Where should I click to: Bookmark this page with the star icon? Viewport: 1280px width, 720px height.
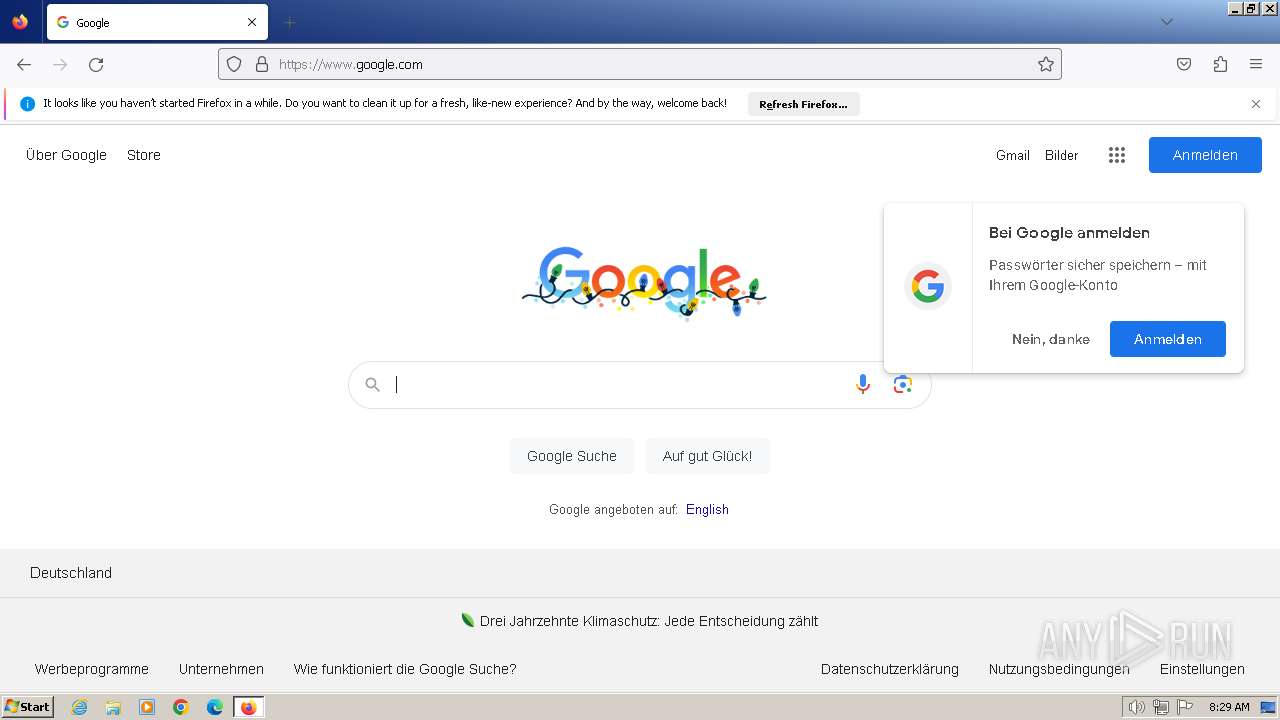tap(1046, 64)
